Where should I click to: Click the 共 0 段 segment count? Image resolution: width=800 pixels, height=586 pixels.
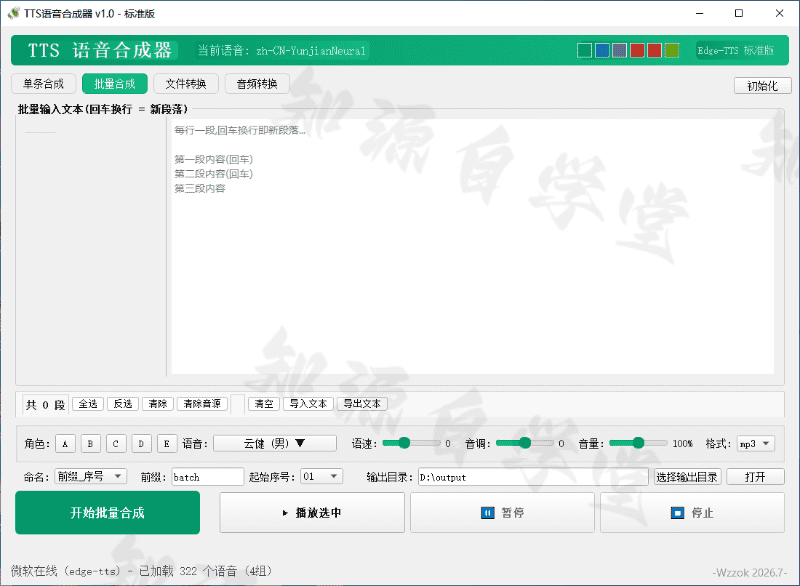[45, 405]
